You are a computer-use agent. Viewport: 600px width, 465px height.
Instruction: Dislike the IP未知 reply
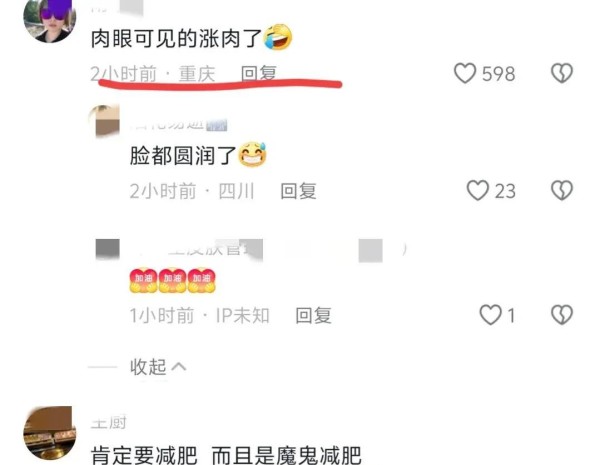(x=562, y=315)
